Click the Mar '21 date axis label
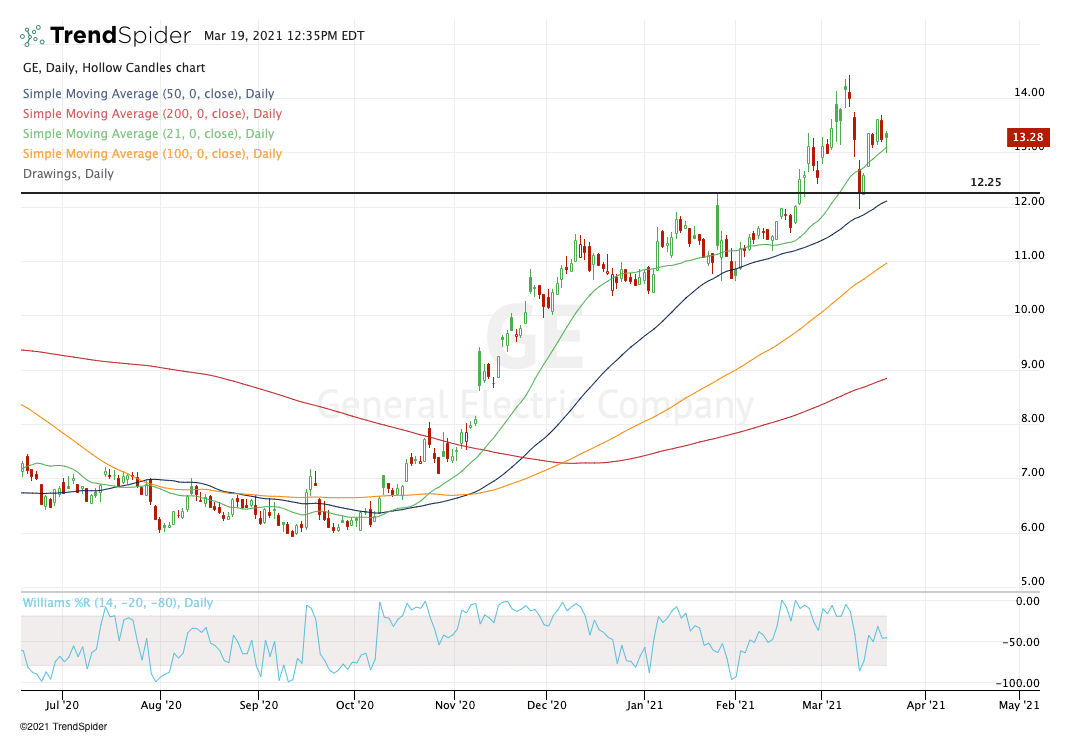The image size is (1070, 736). point(822,705)
